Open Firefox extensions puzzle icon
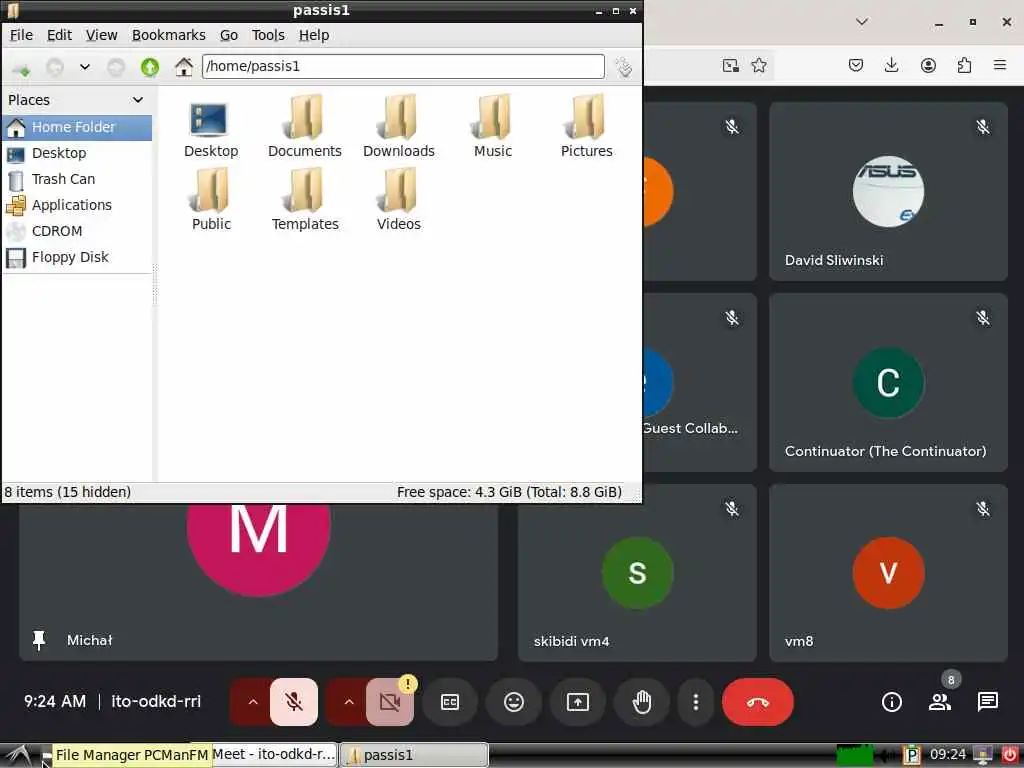This screenshot has width=1024, height=768. (x=964, y=65)
